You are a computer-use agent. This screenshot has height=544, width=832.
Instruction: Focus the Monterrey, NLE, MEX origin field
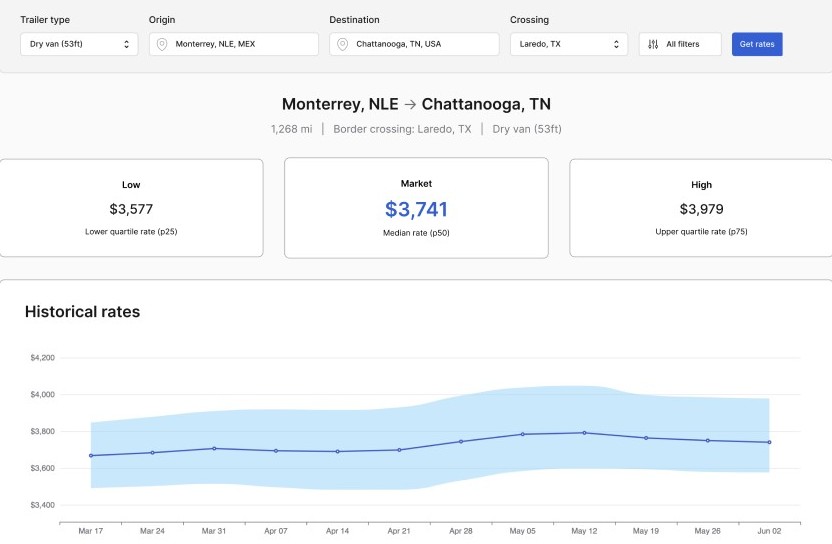click(234, 44)
